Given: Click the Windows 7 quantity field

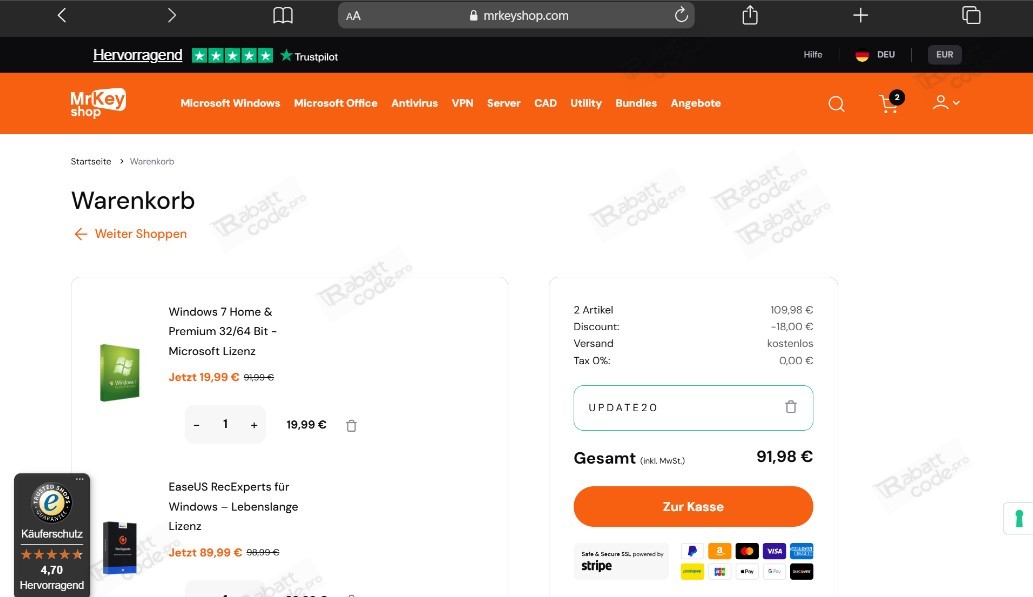Looking at the screenshot, I should pyautogui.click(x=225, y=424).
